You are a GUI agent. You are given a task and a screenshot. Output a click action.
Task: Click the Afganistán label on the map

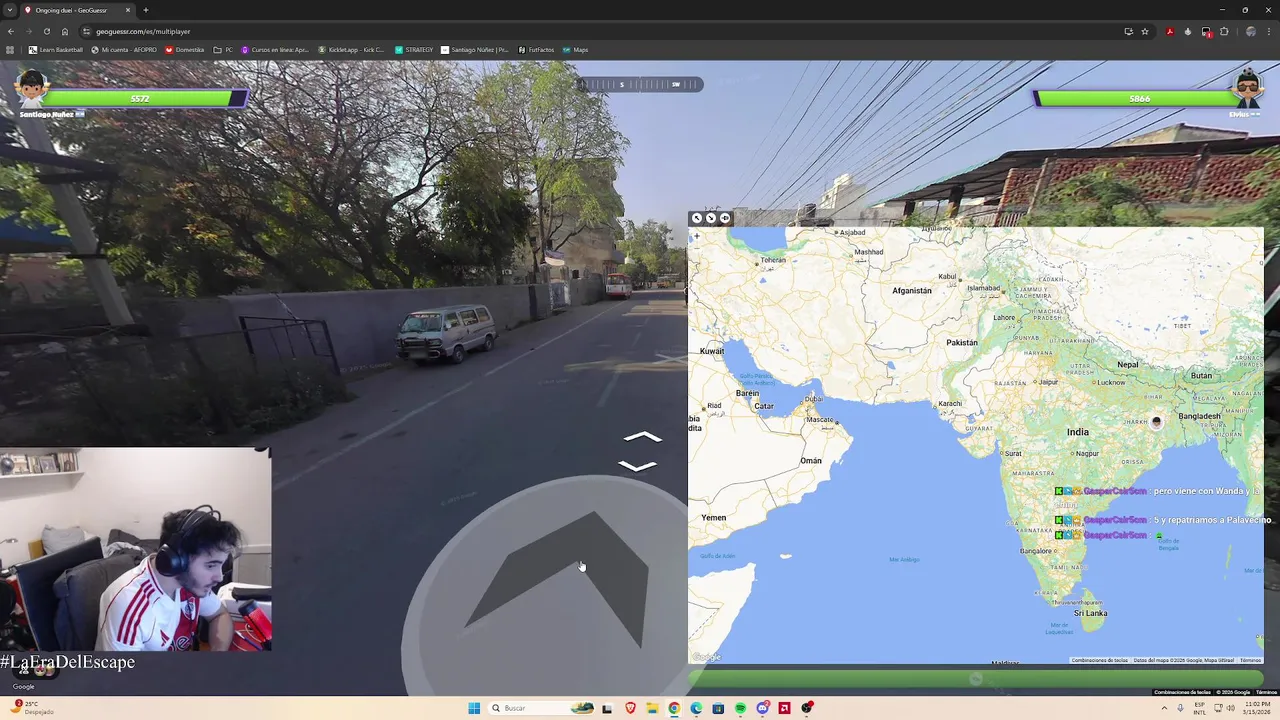pos(911,291)
